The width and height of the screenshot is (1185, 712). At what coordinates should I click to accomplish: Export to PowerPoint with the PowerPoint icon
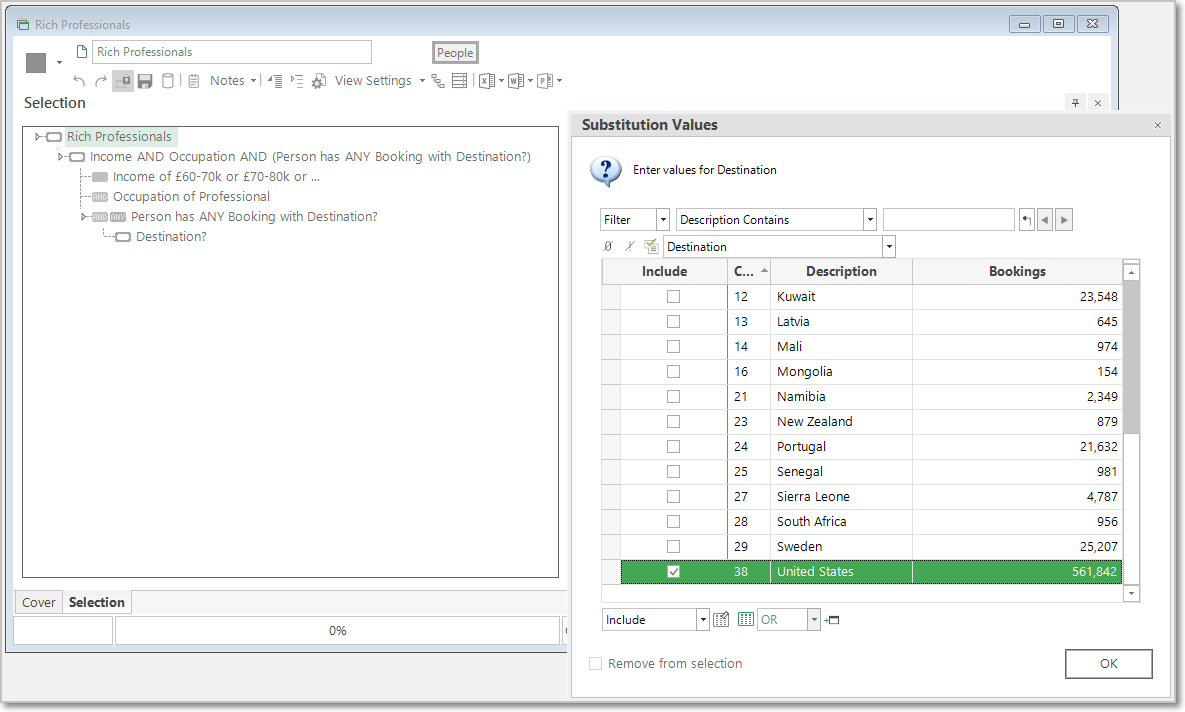pos(545,81)
